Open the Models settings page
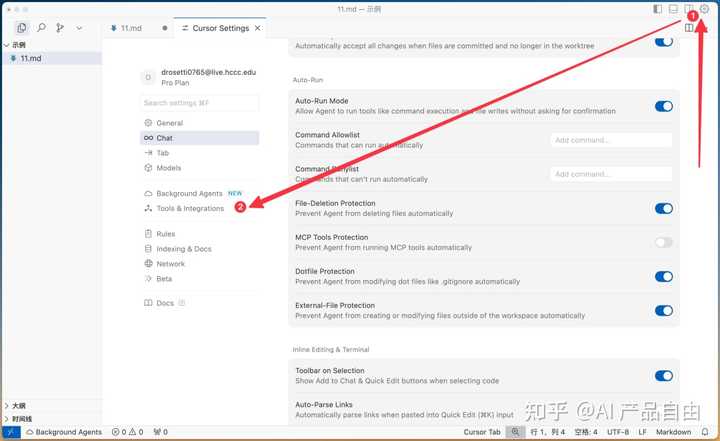720x441 pixels. point(169,168)
